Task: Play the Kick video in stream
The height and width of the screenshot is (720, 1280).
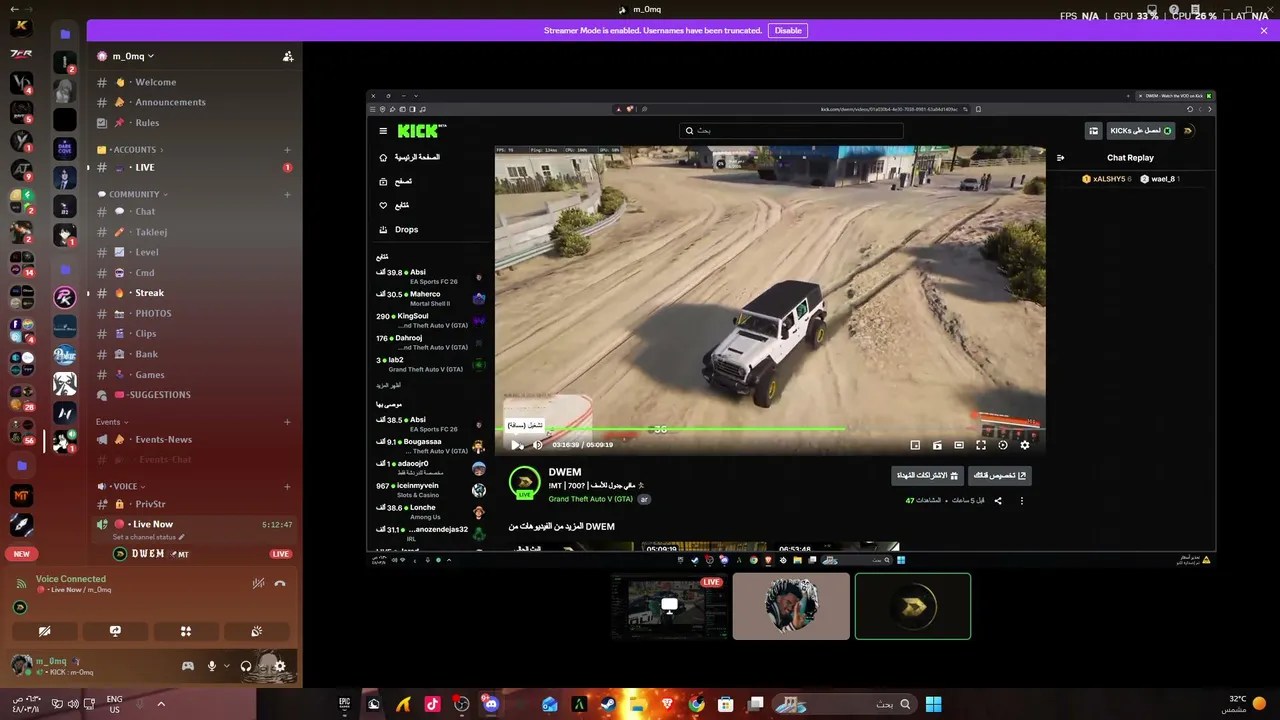Action: [517, 445]
